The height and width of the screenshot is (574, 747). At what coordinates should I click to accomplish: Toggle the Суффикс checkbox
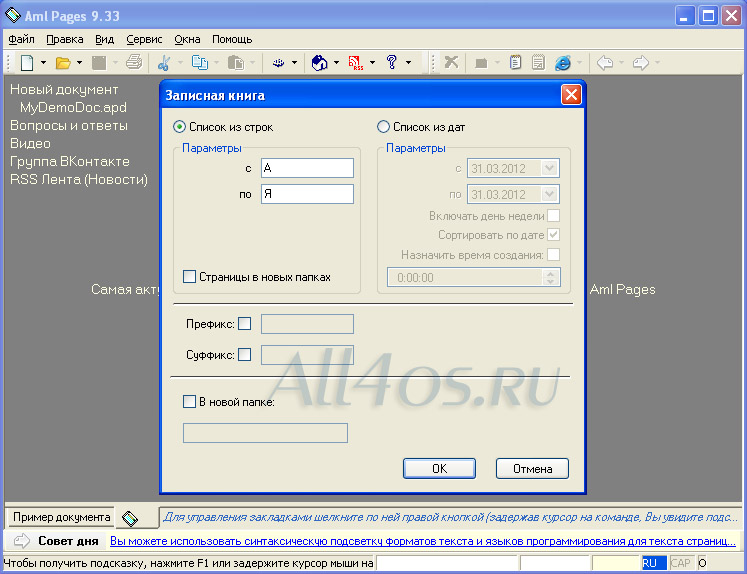coord(244,354)
